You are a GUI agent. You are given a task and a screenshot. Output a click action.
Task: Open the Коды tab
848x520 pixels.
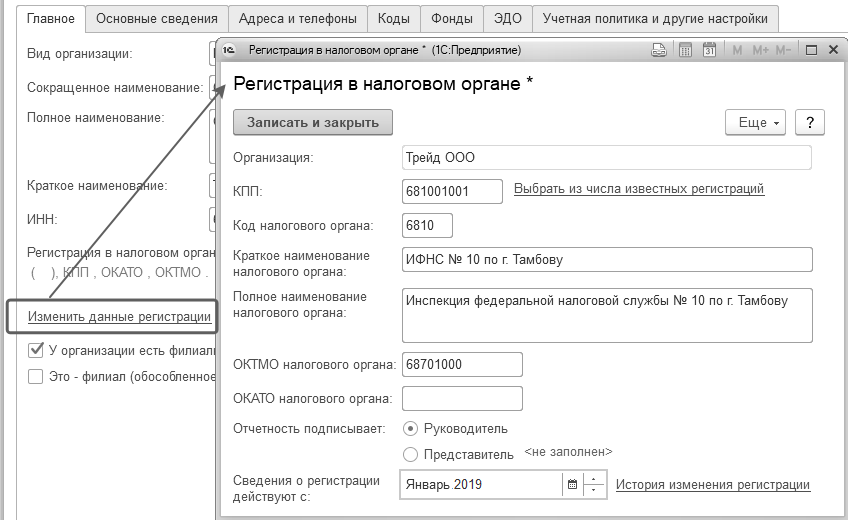tap(393, 19)
